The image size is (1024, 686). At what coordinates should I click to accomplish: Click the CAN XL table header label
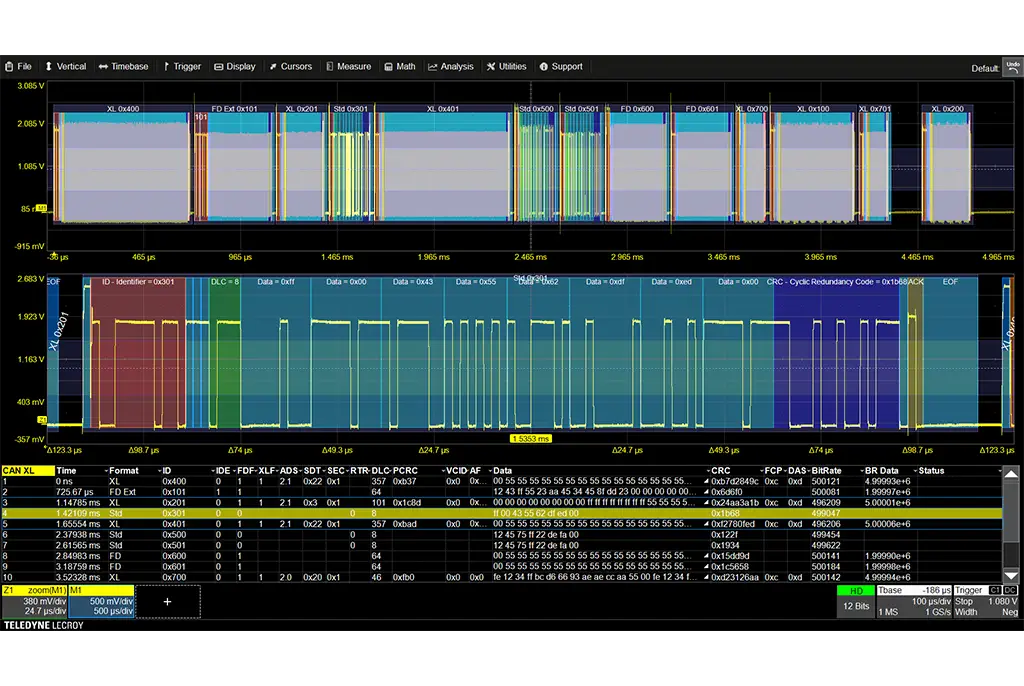pyautogui.click(x=28, y=470)
